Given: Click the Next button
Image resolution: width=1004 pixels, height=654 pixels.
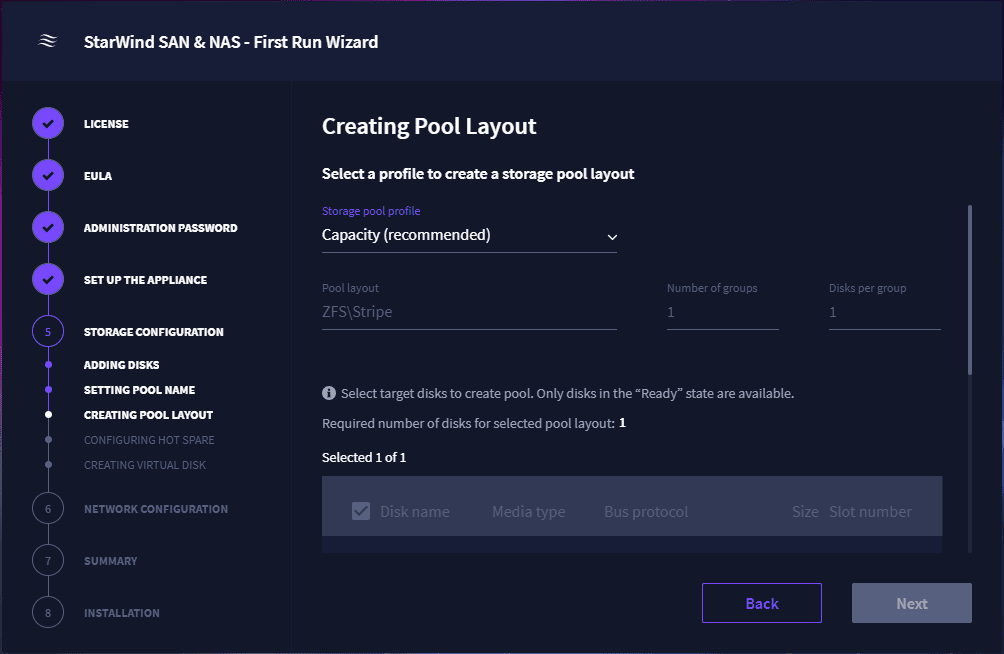Looking at the screenshot, I should click(912, 603).
